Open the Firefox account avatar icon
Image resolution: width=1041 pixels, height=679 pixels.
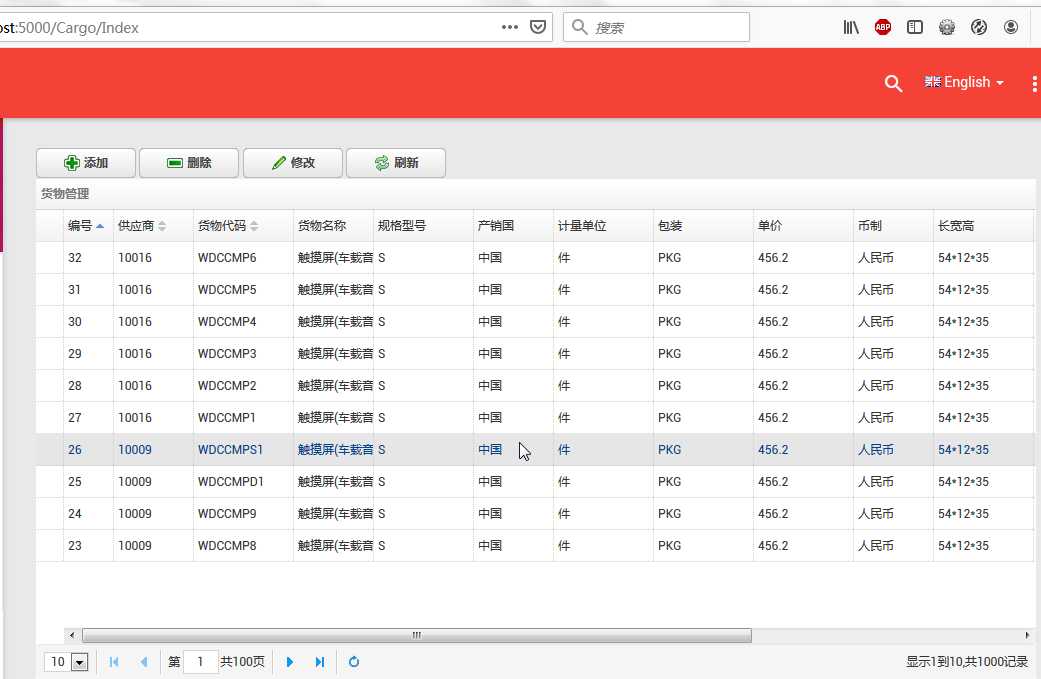click(1010, 27)
